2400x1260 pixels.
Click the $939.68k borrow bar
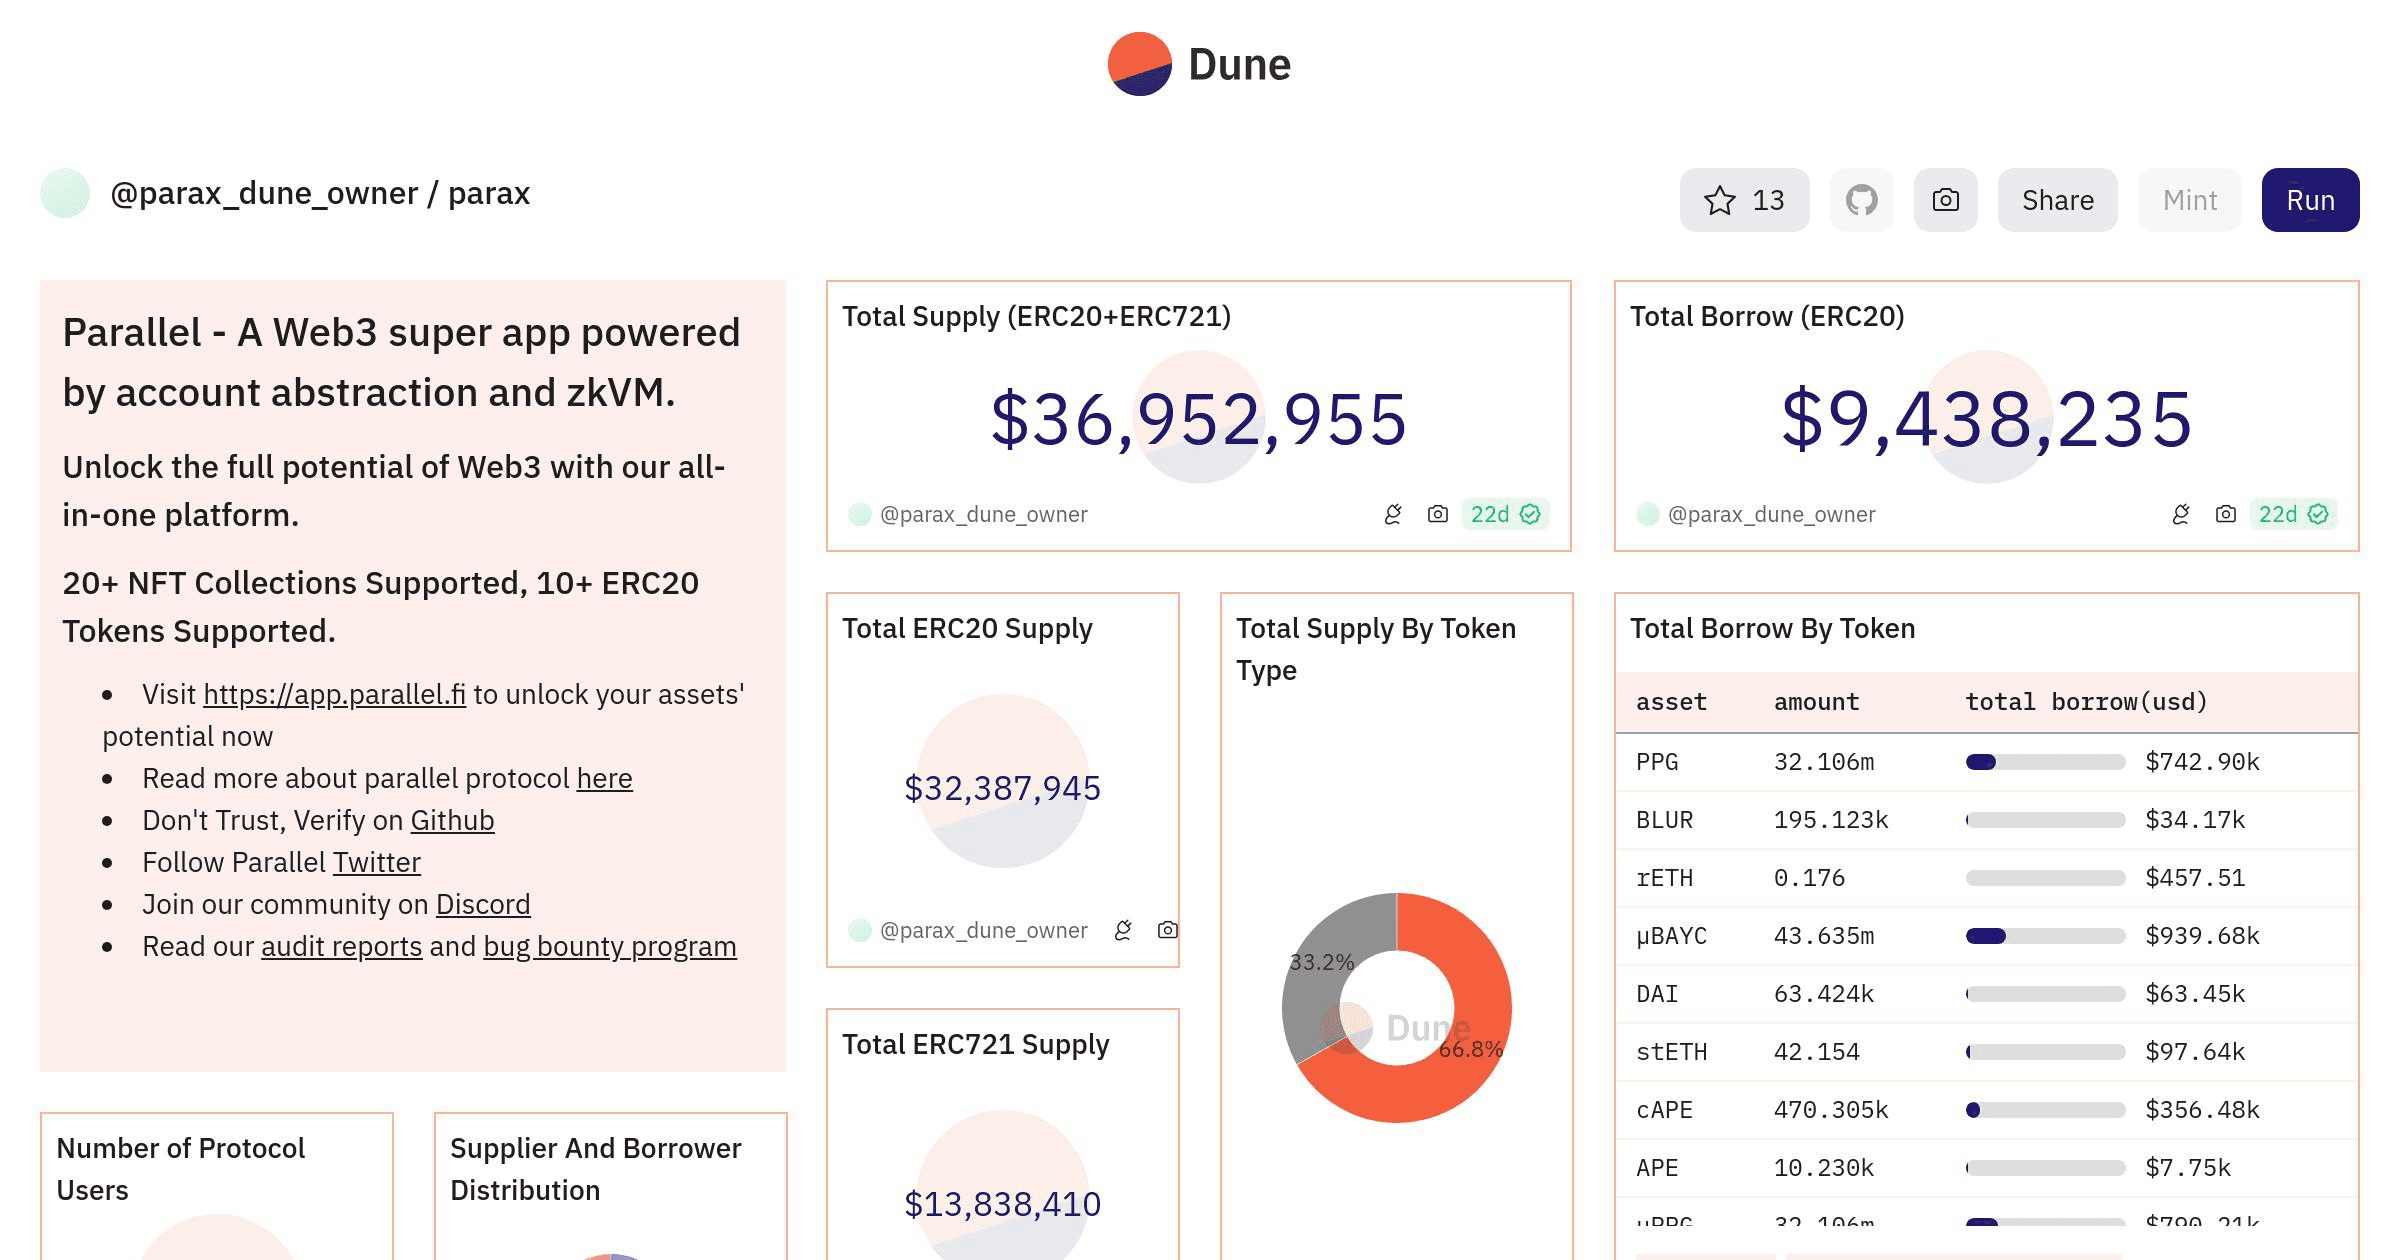[2045, 936]
